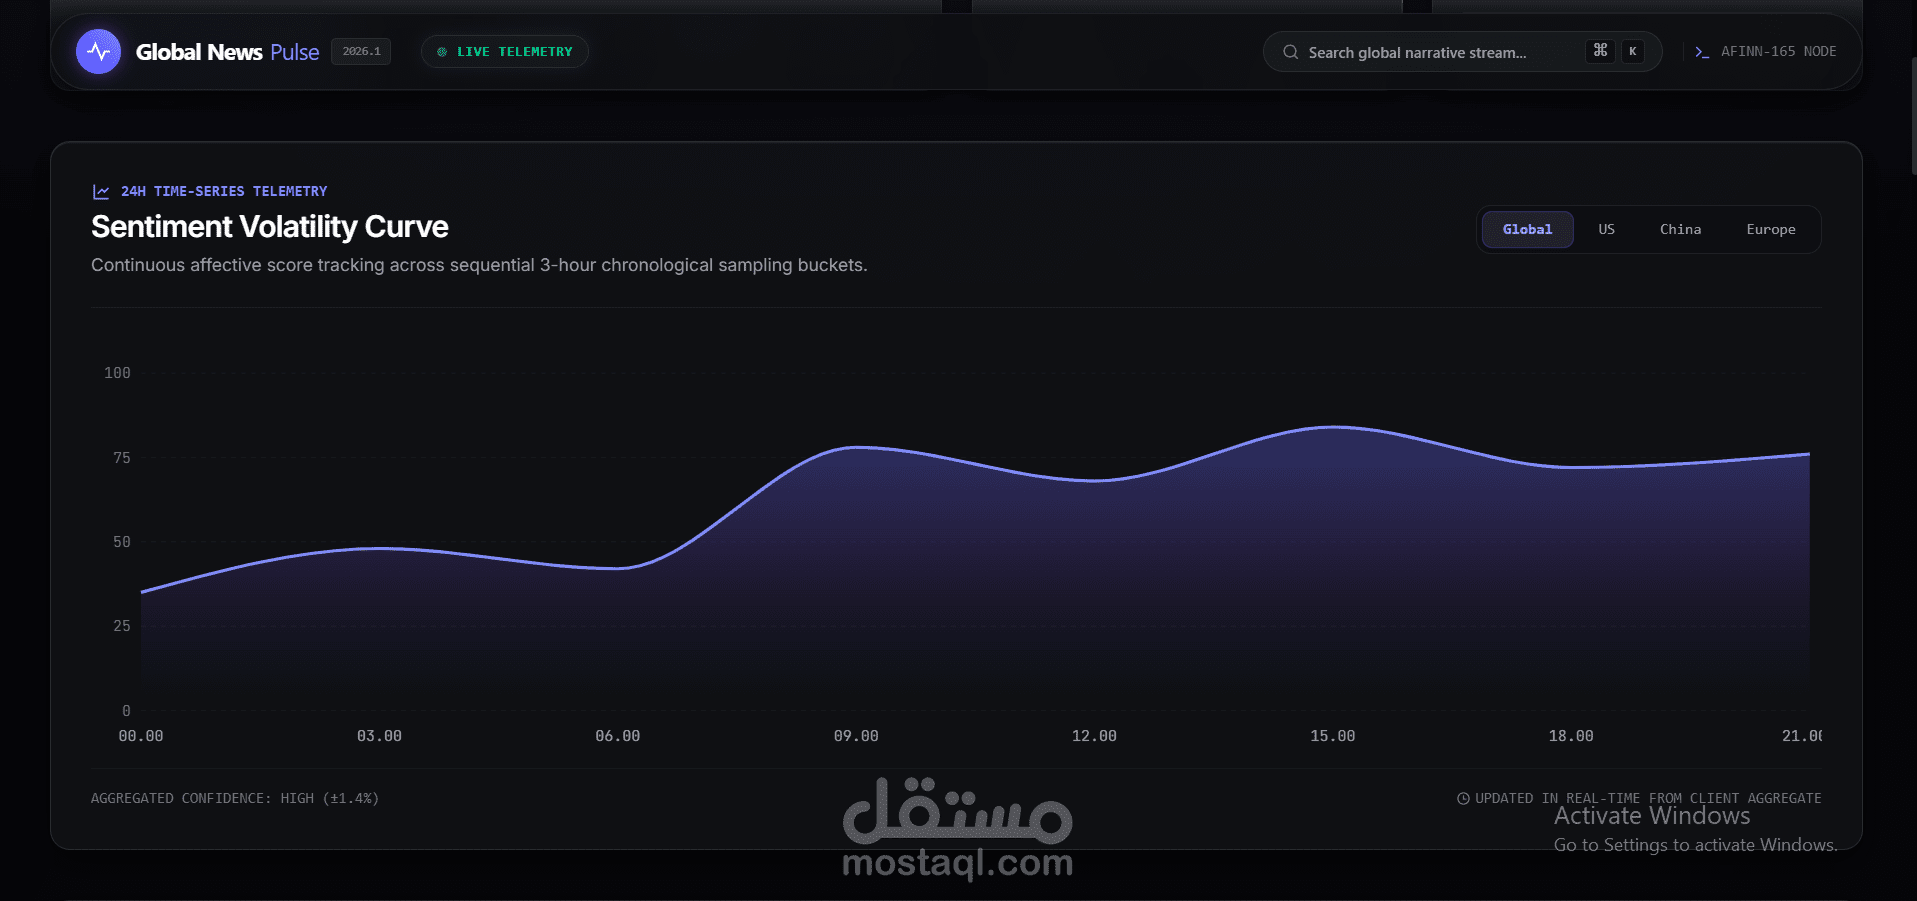Click UPDATED IN REAL-TIME FROM CLIENT AGGREGATE text
The width and height of the screenshot is (1917, 901).
point(1648,798)
